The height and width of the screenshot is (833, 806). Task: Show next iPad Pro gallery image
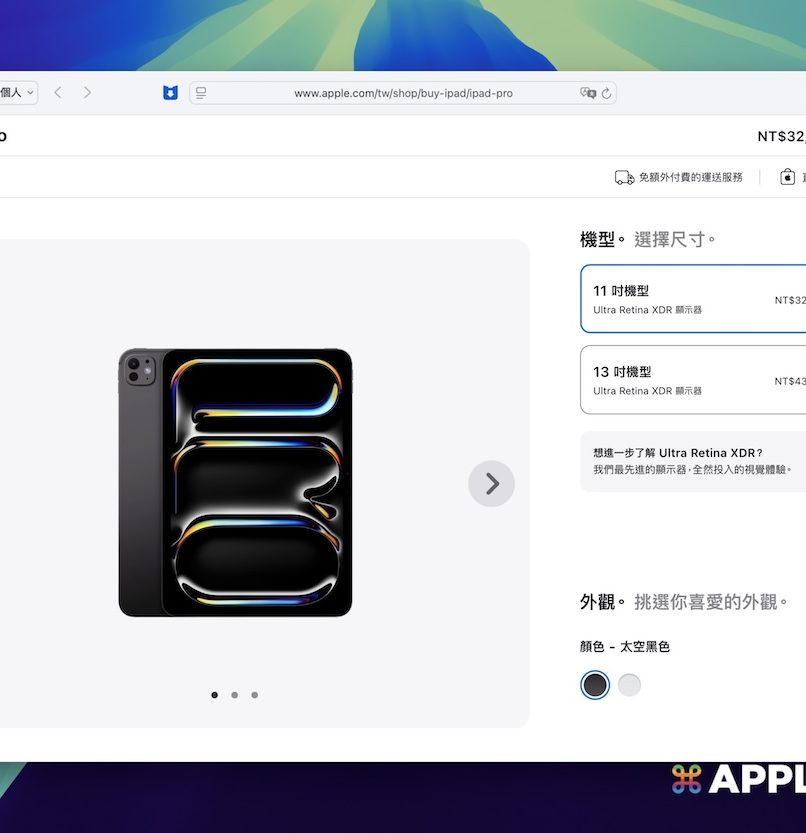(491, 484)
